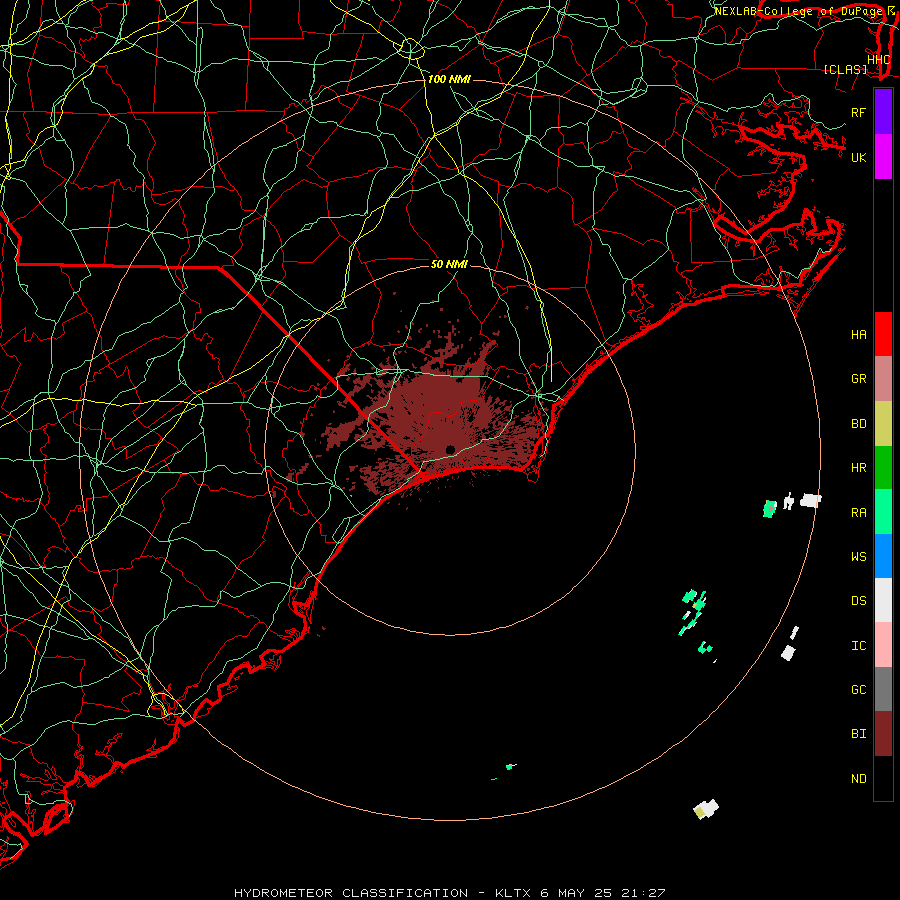The image size is (900, 900).
Task: Click the GR legend label
Action: pyautogui.click(x=858, y=379)
